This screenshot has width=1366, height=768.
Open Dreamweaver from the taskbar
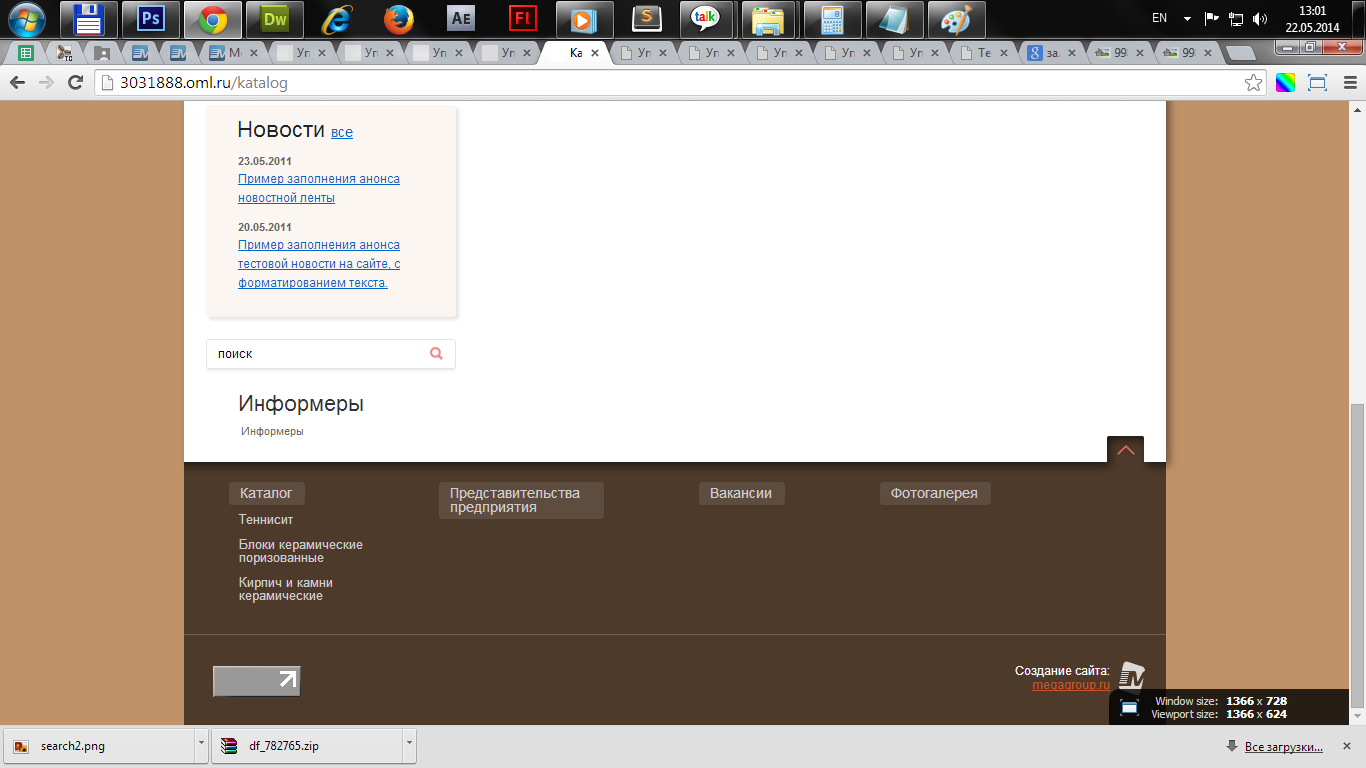275,19
